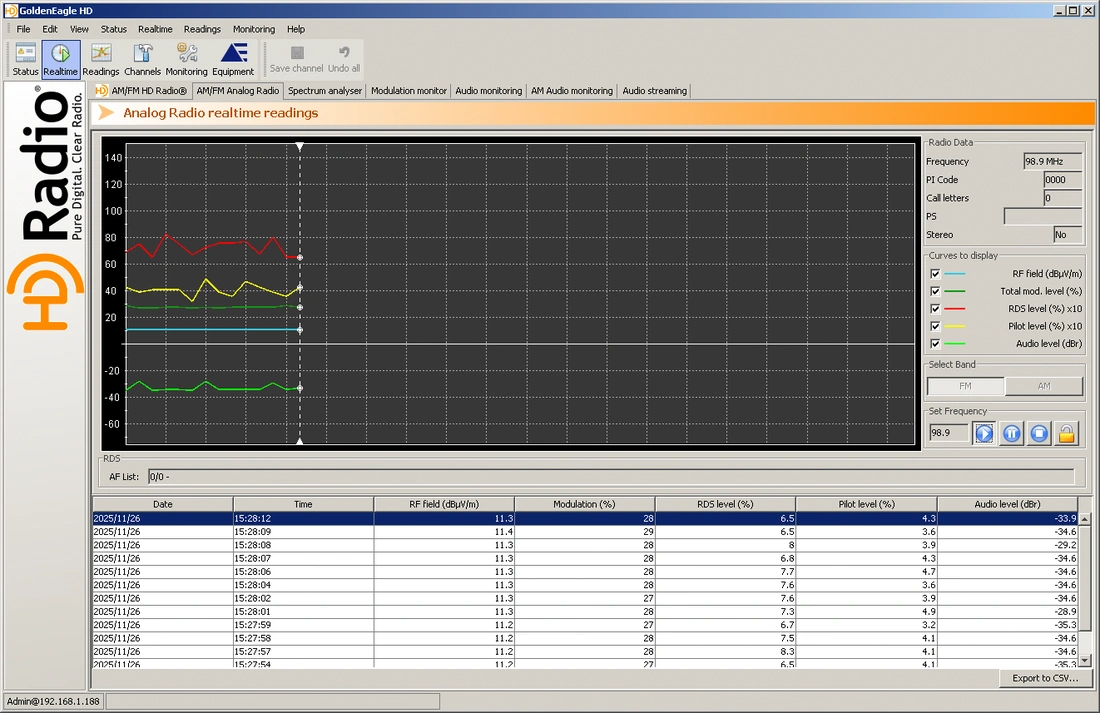1100x713 pixels.
Task: Open Monitoring from the toolbar
Action: (187, 59)
